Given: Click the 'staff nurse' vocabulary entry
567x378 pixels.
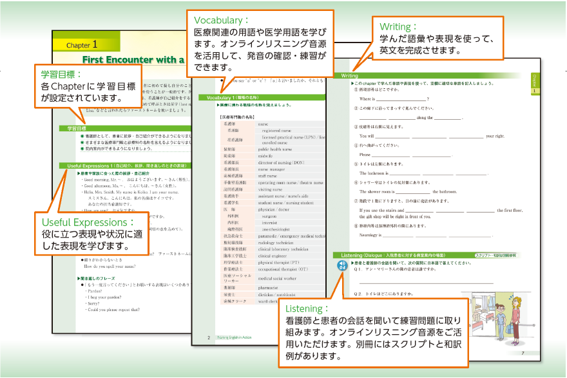Looking at the screenshot, I should click(267, 176).
